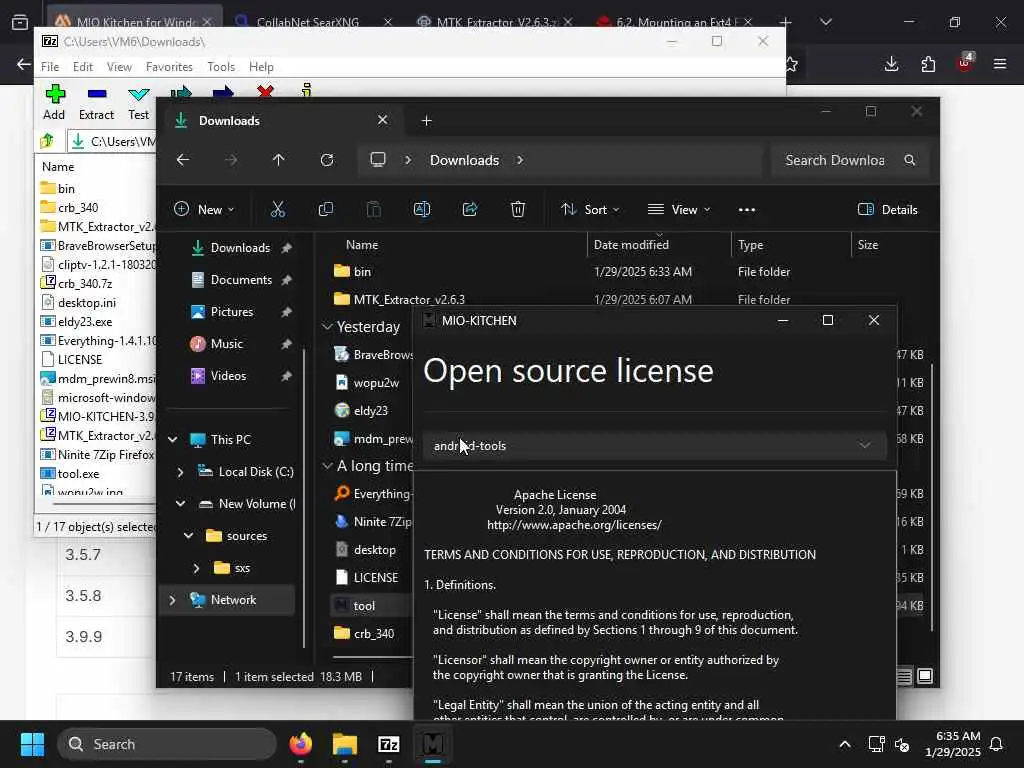Open the Favorites menu in 7-Zip

click(x=169, y=67)
